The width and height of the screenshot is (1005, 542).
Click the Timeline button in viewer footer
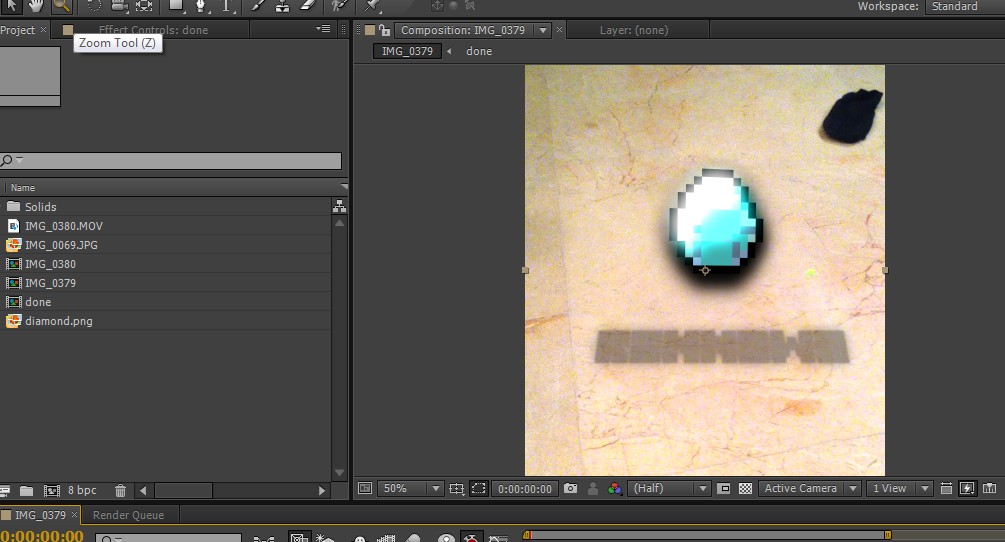[x=990, y=489]
